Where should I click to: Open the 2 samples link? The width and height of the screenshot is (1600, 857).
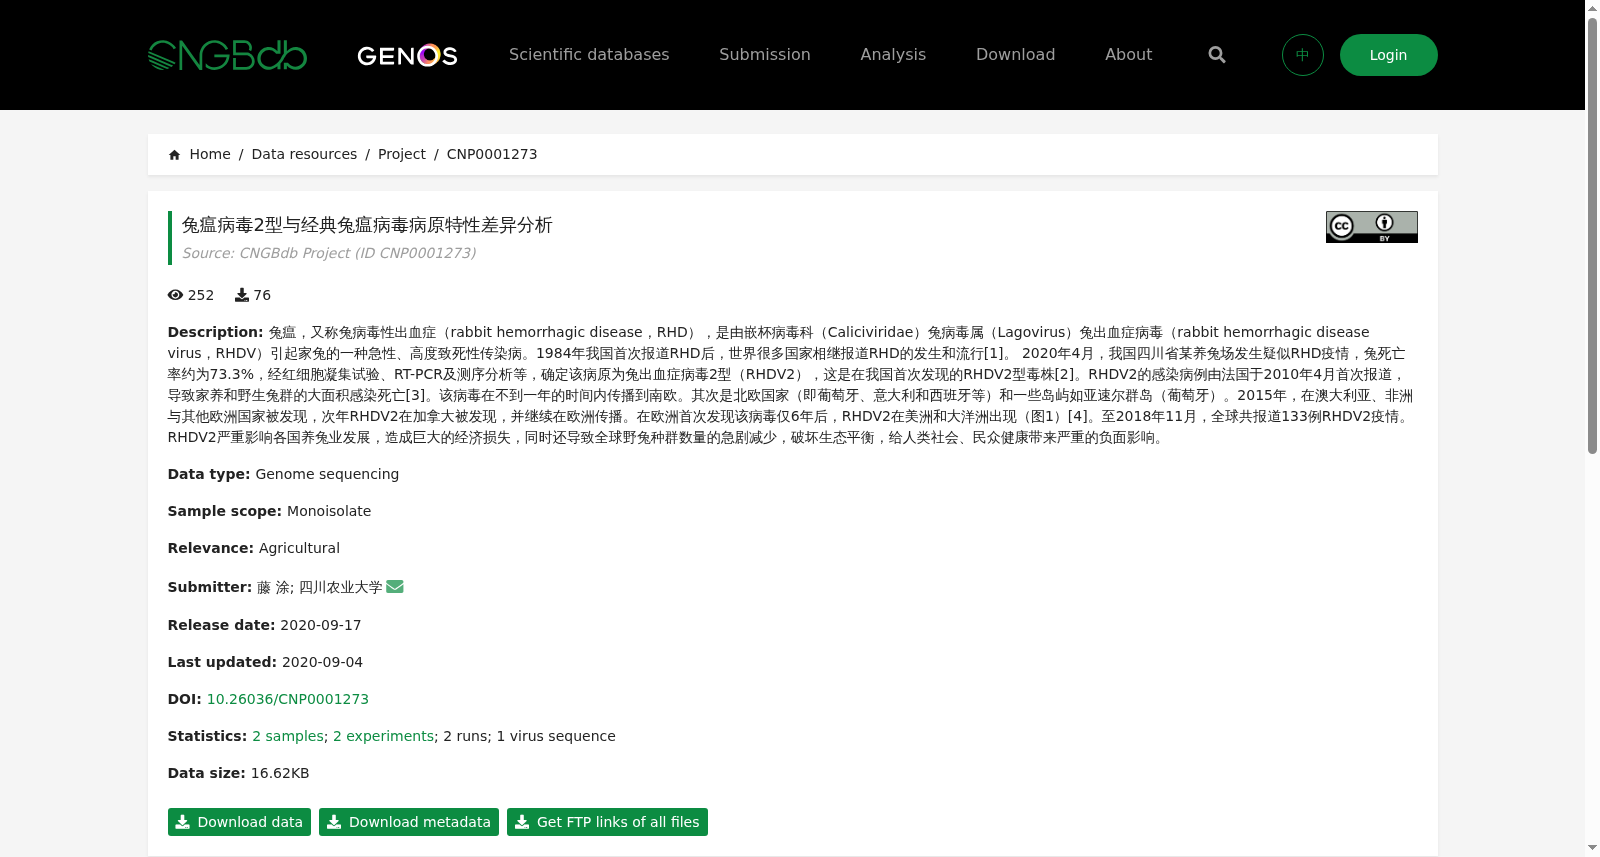pos(288,736)
